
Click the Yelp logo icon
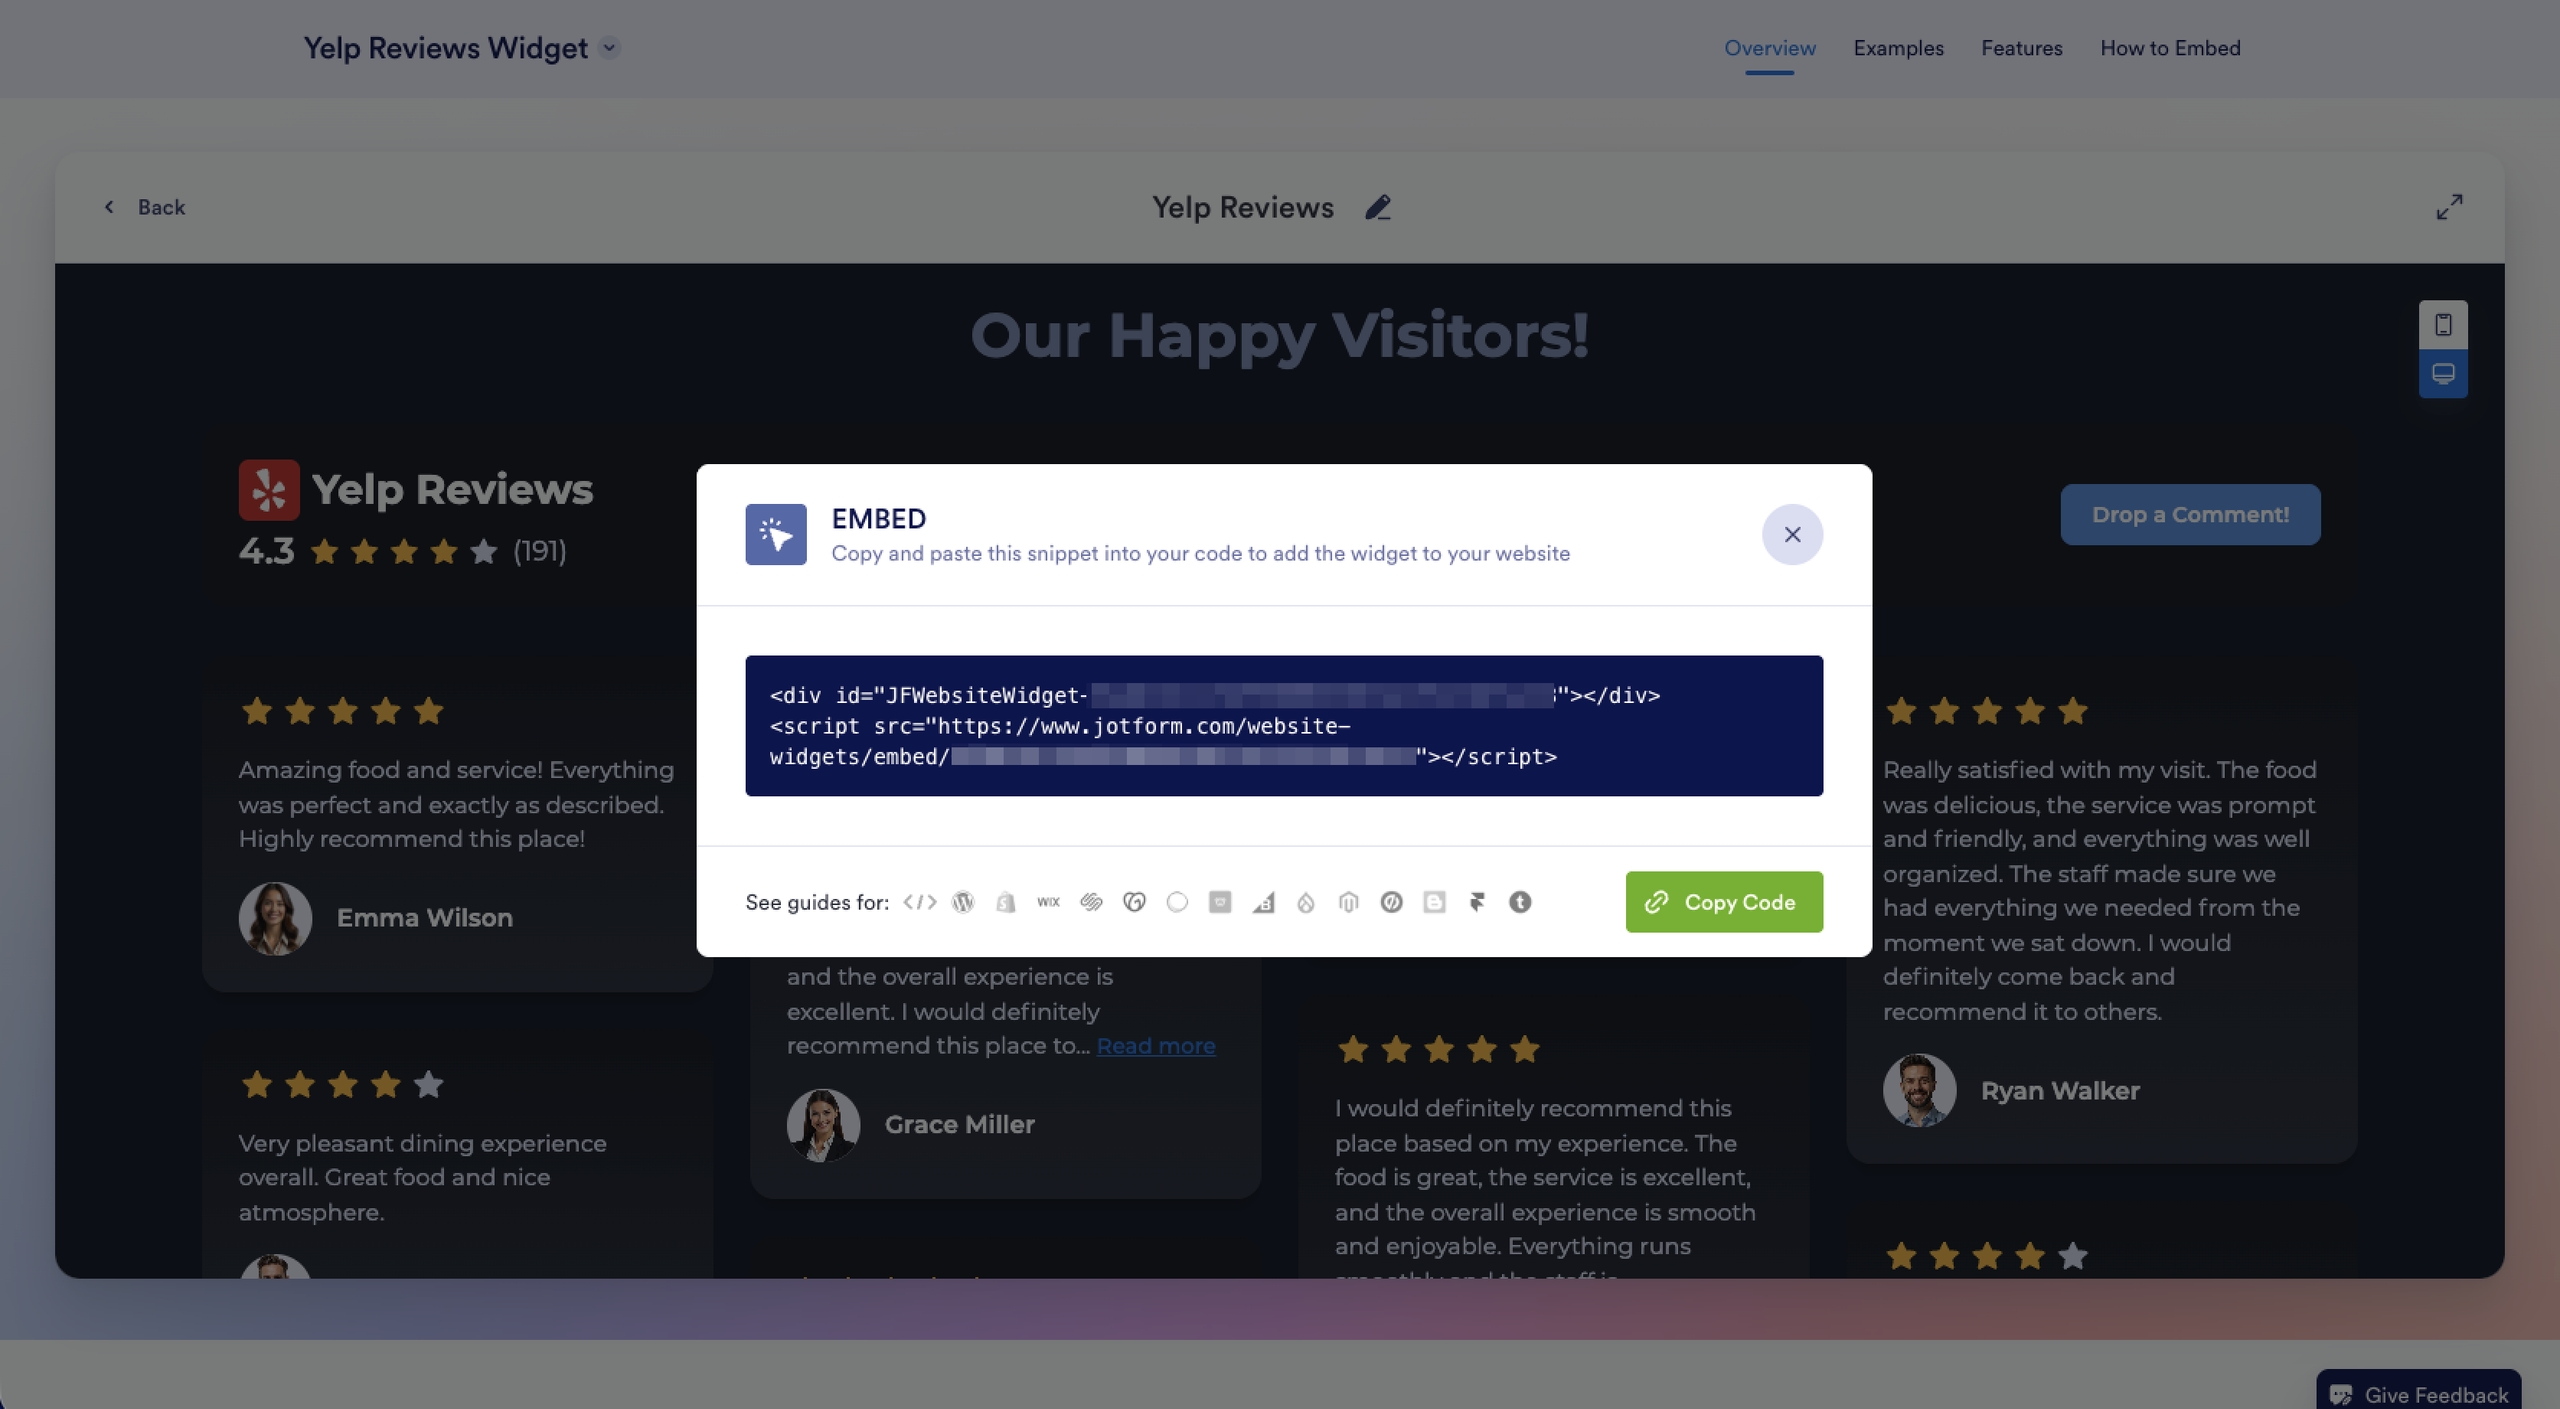pos(269,490)
